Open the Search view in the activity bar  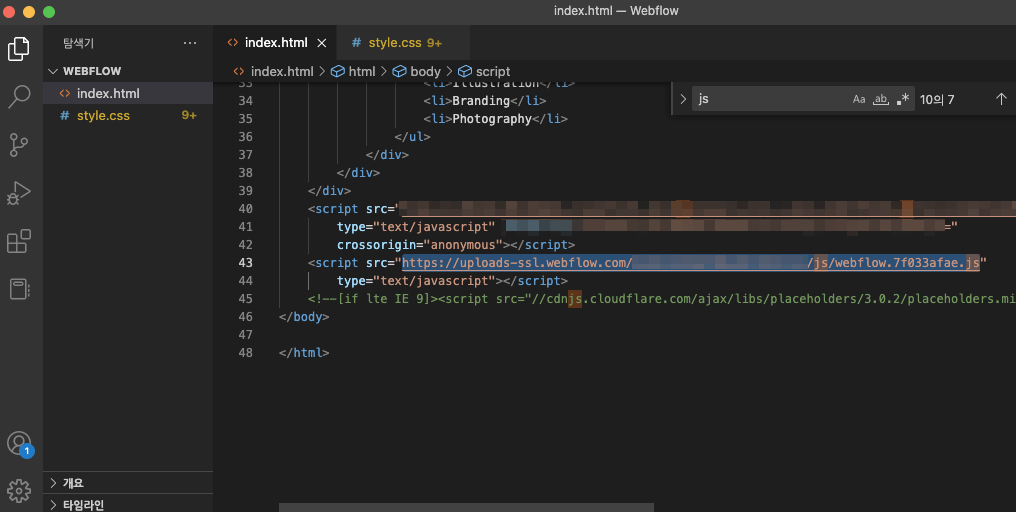click(19, 97)
